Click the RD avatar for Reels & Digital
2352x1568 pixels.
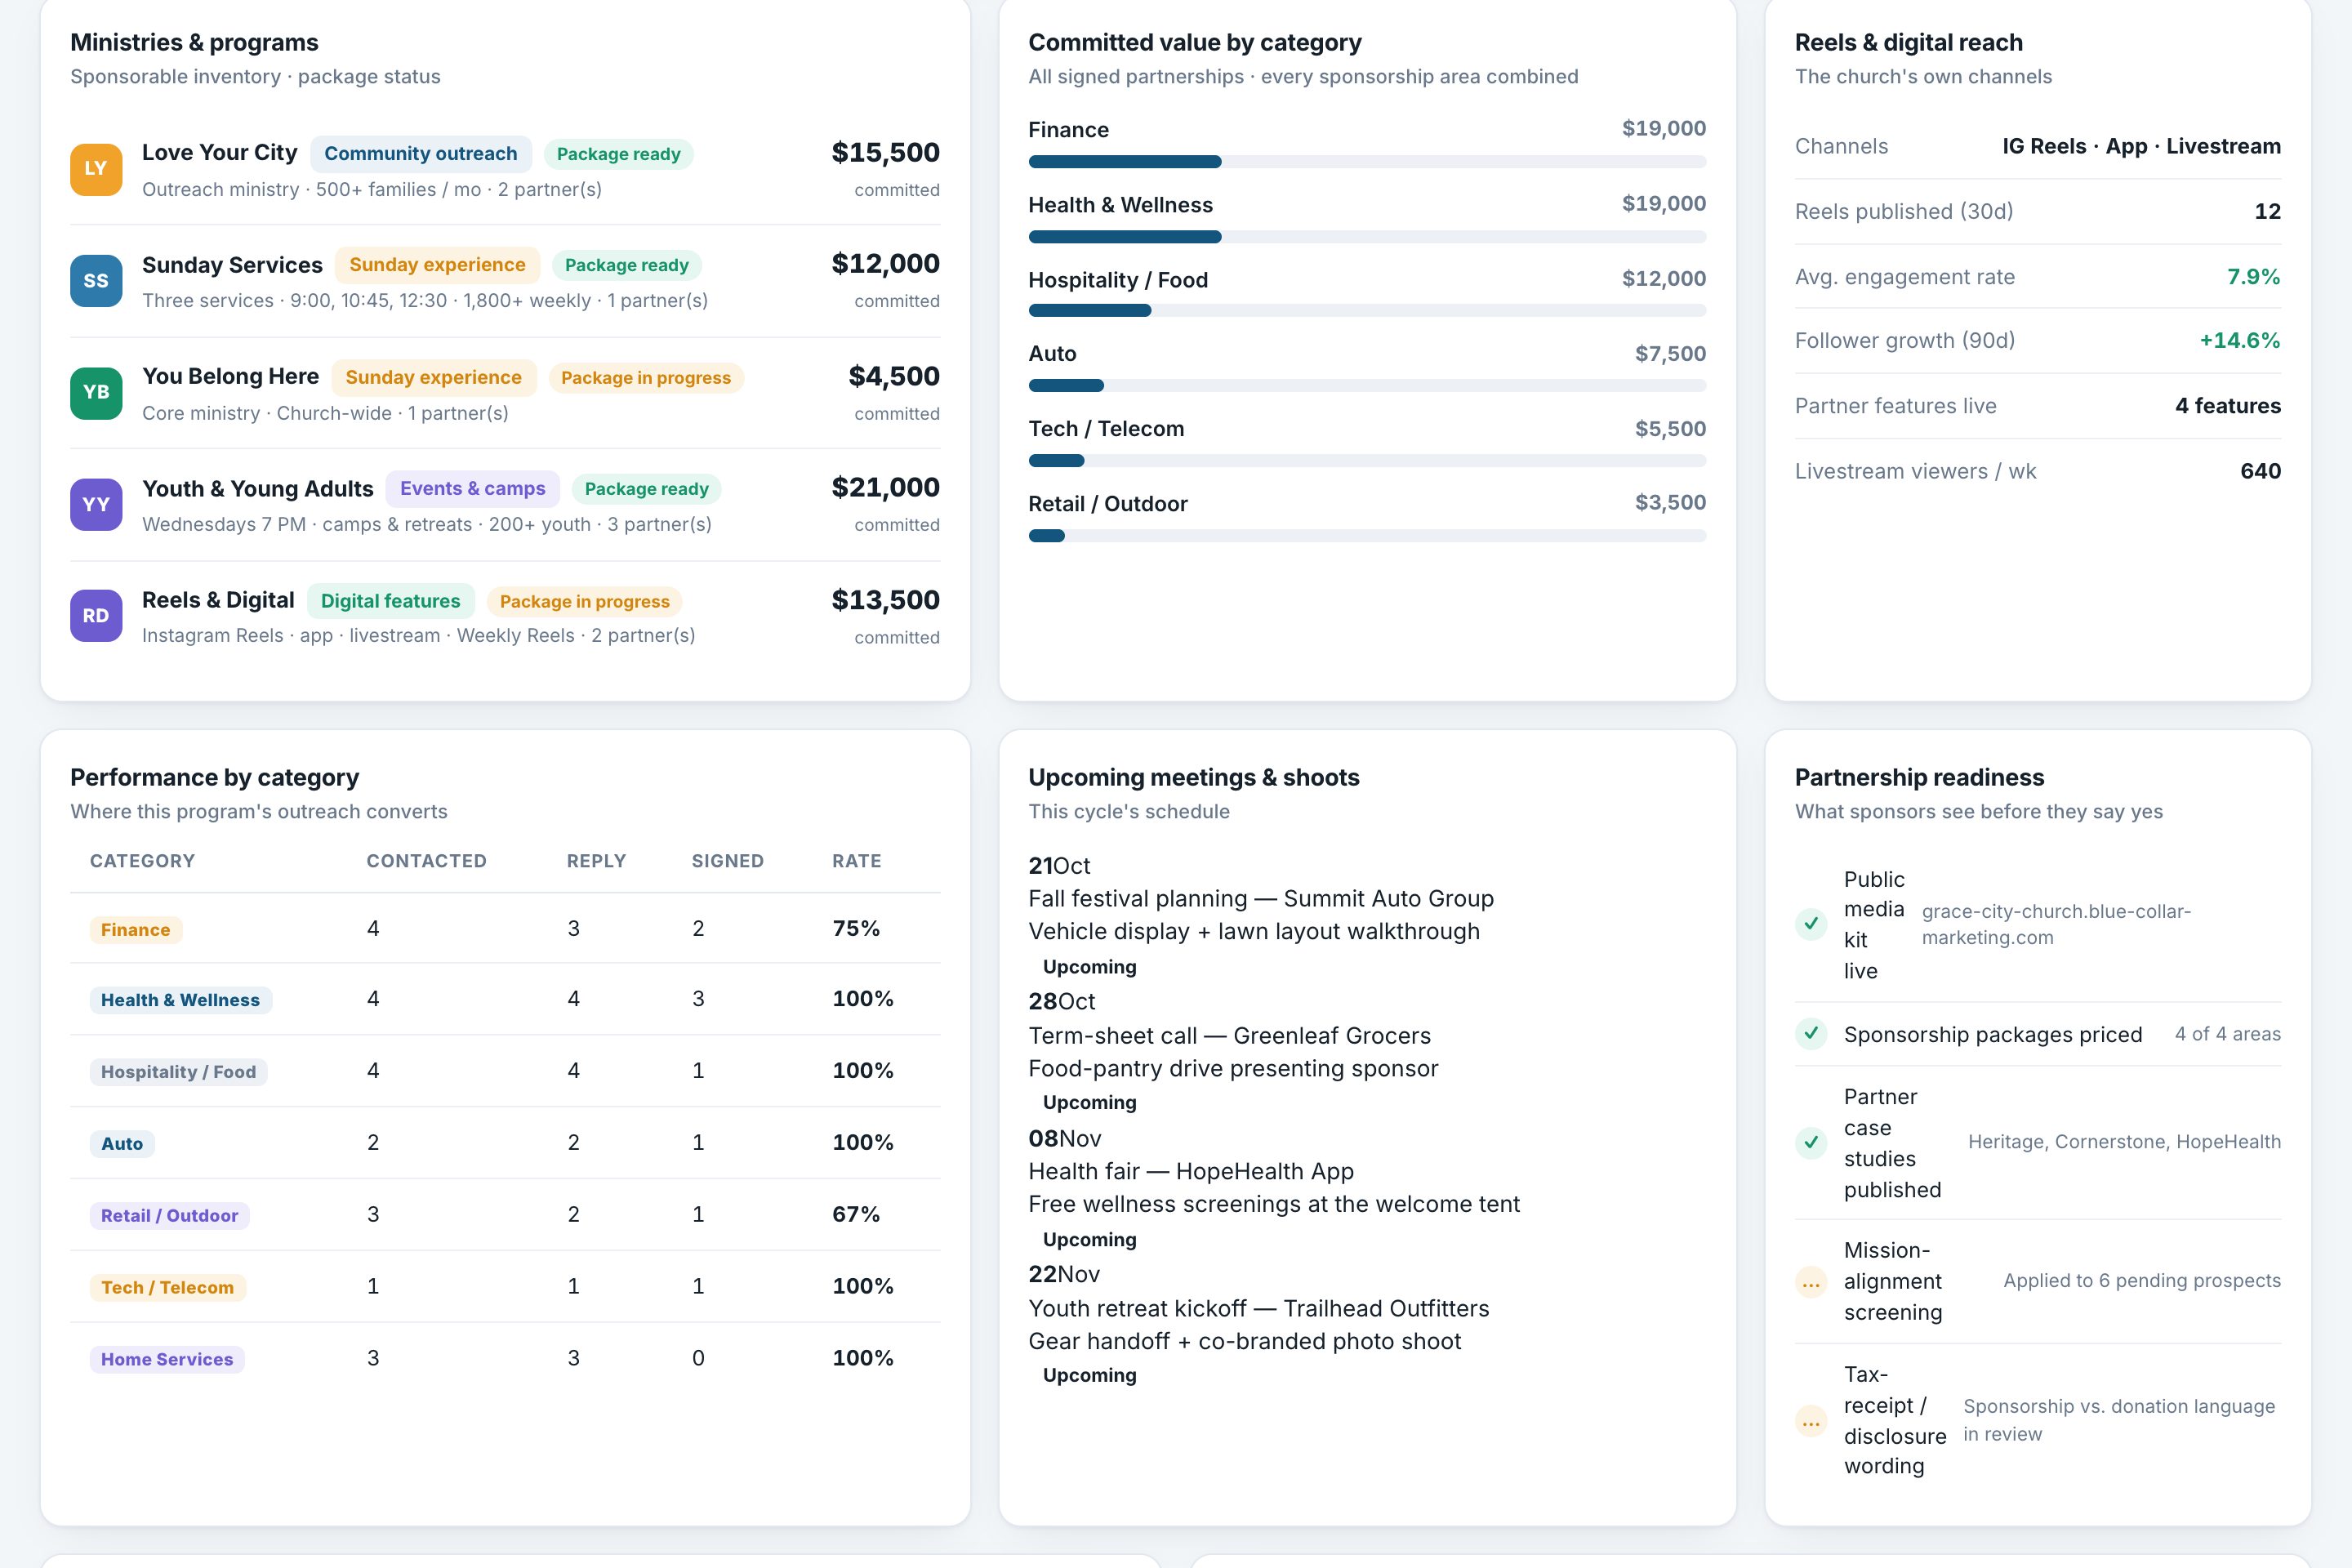click(x=96, y=616)
